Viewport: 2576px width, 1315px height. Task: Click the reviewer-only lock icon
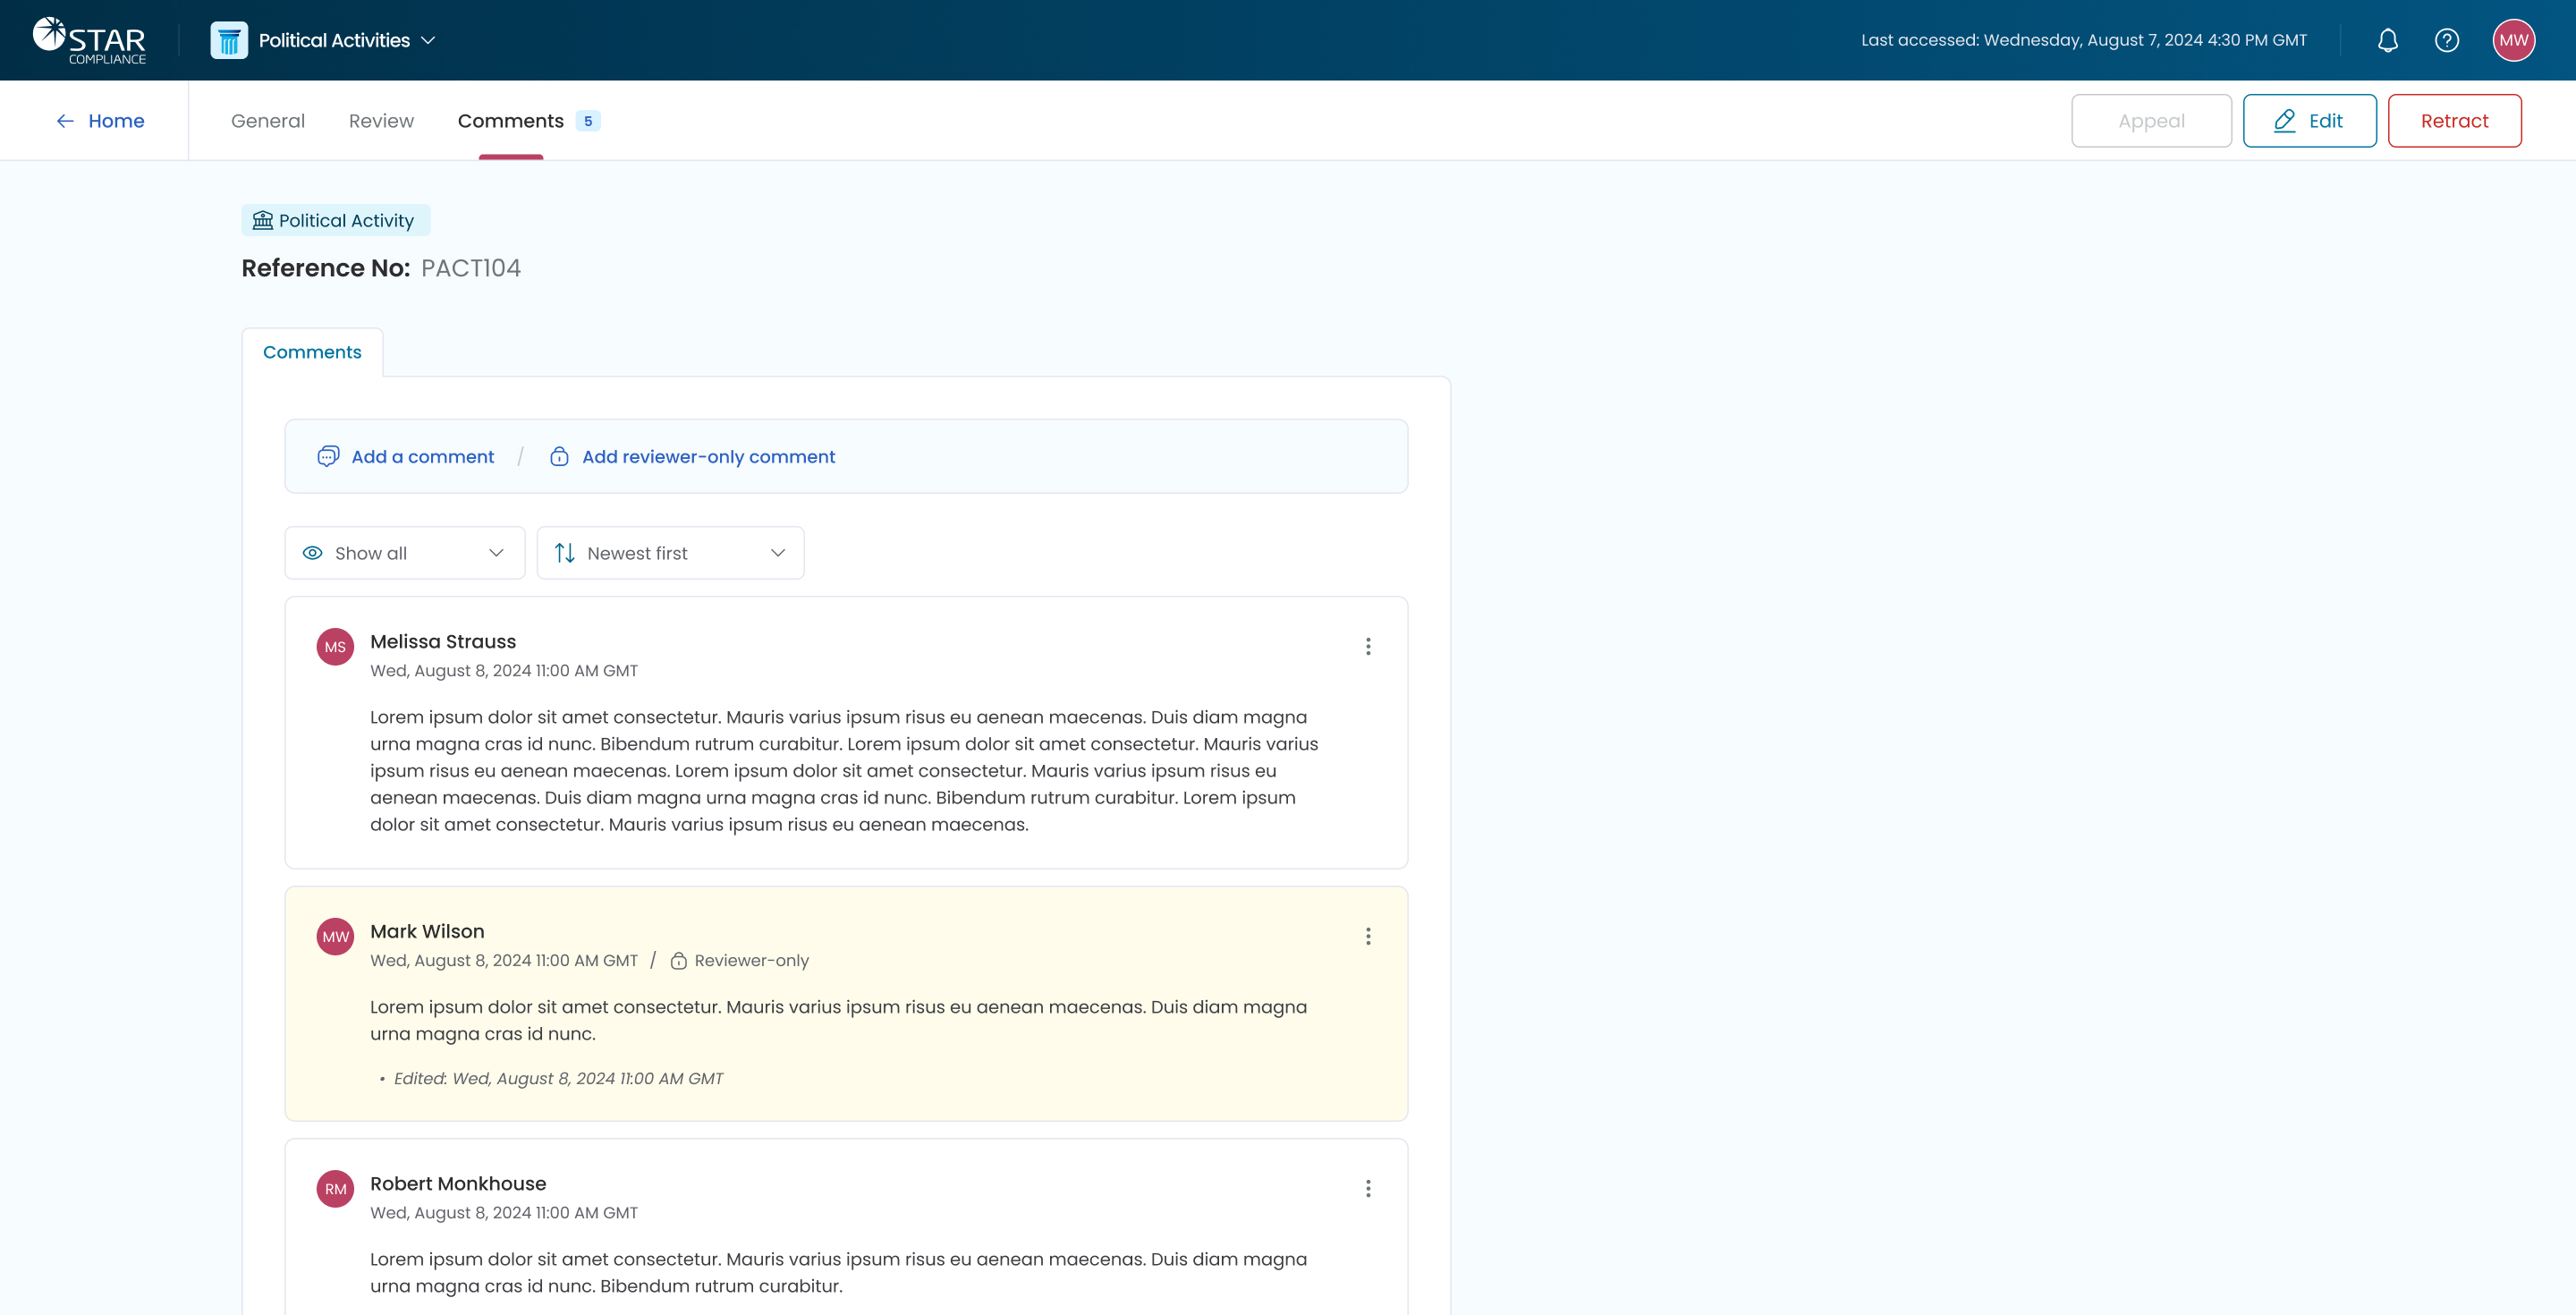click(x=678, y=961)
